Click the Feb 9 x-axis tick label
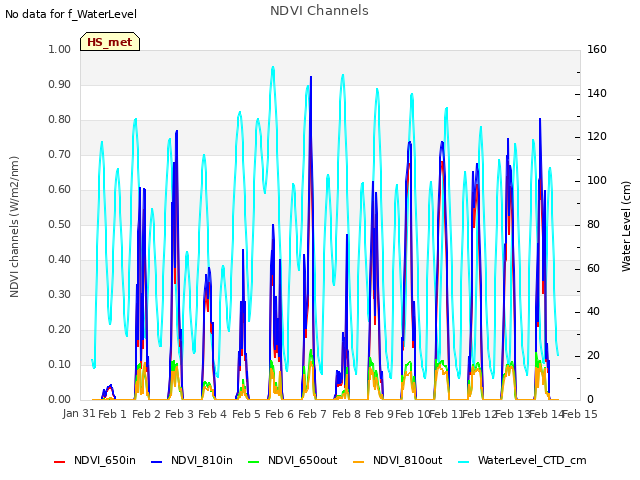The height and width of the screenshot is (480, 640). [379, 414]
